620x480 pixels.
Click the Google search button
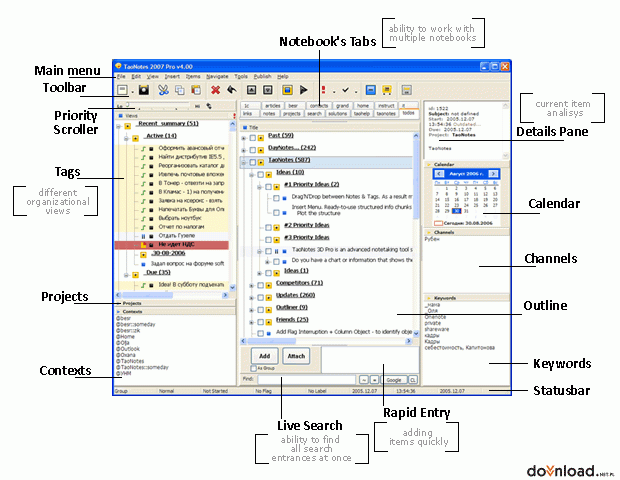pyautogui.click(x=394, y=380)
